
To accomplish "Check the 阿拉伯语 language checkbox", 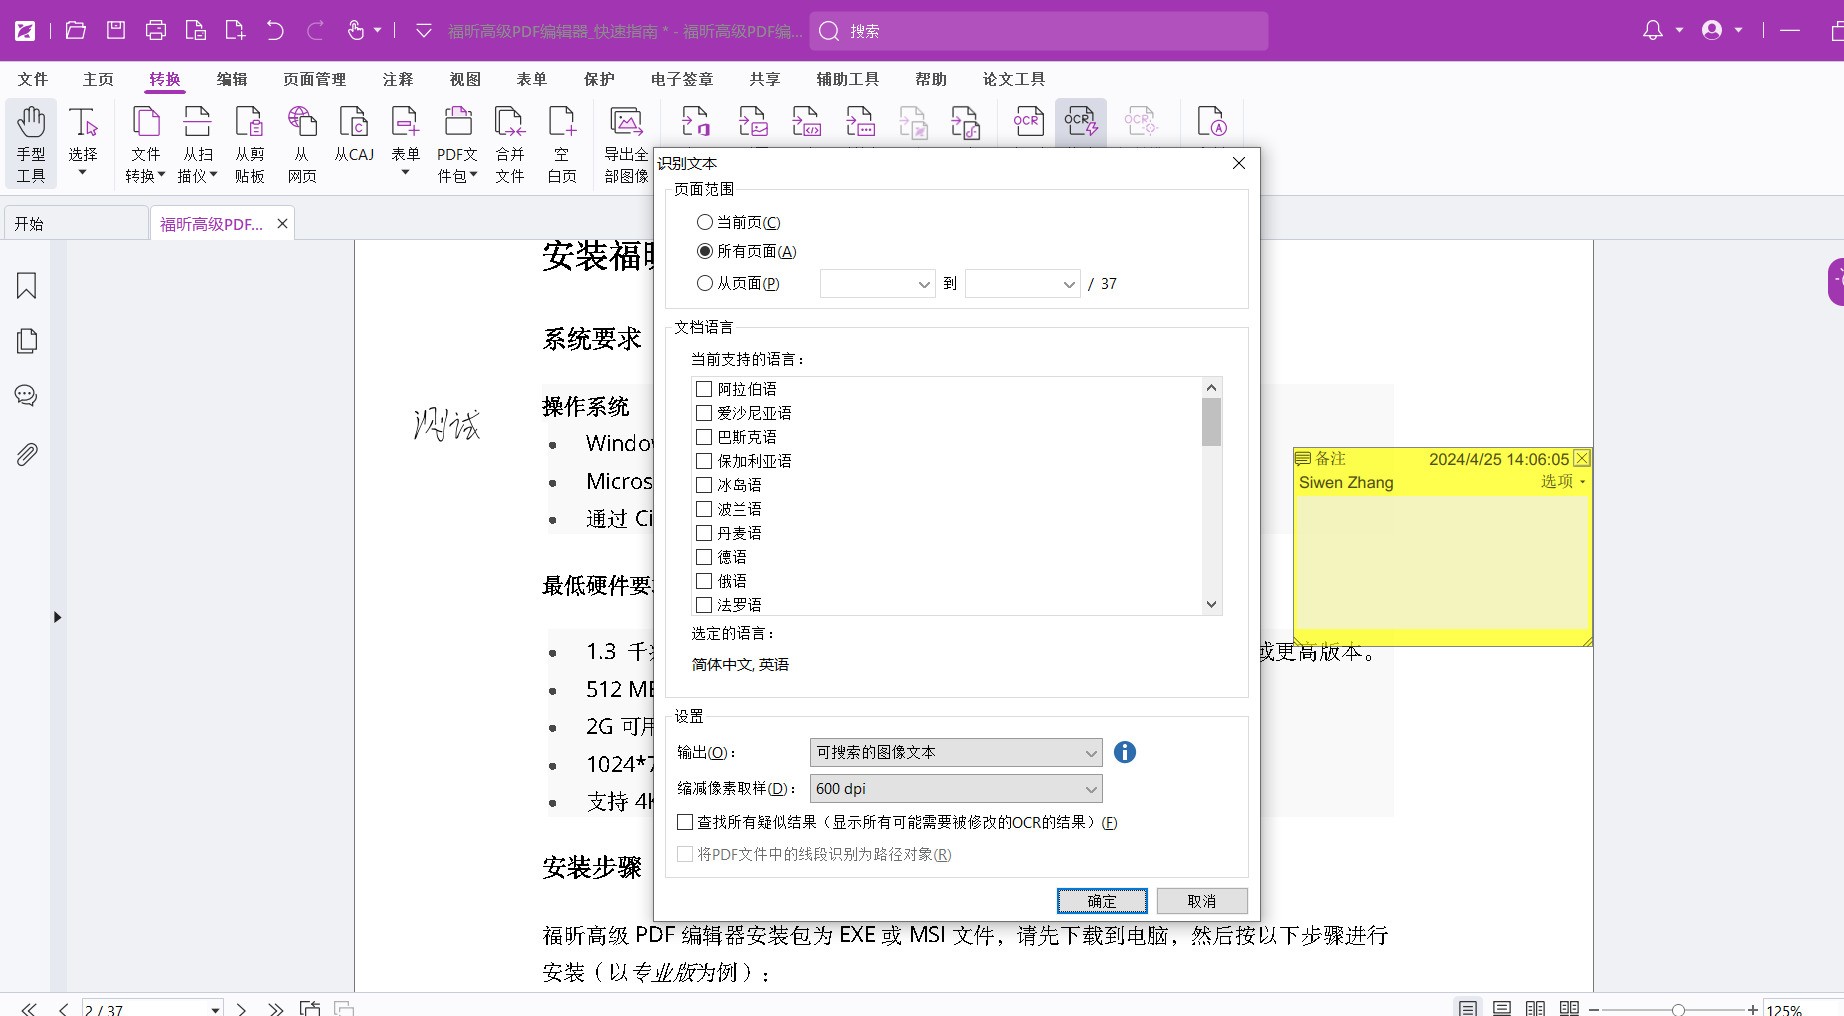I will pos(704,389).
